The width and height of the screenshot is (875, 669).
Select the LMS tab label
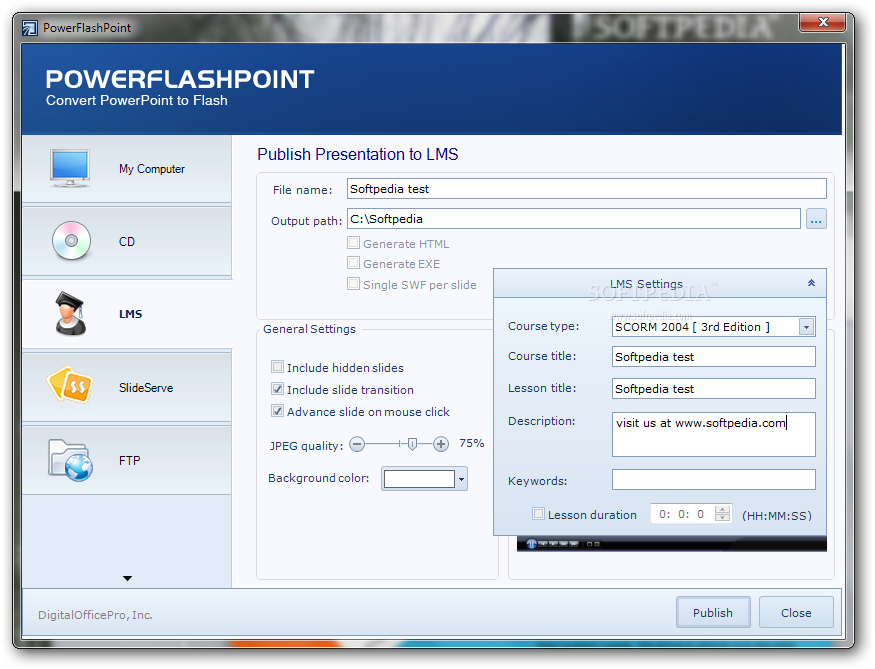click(131, 314)
